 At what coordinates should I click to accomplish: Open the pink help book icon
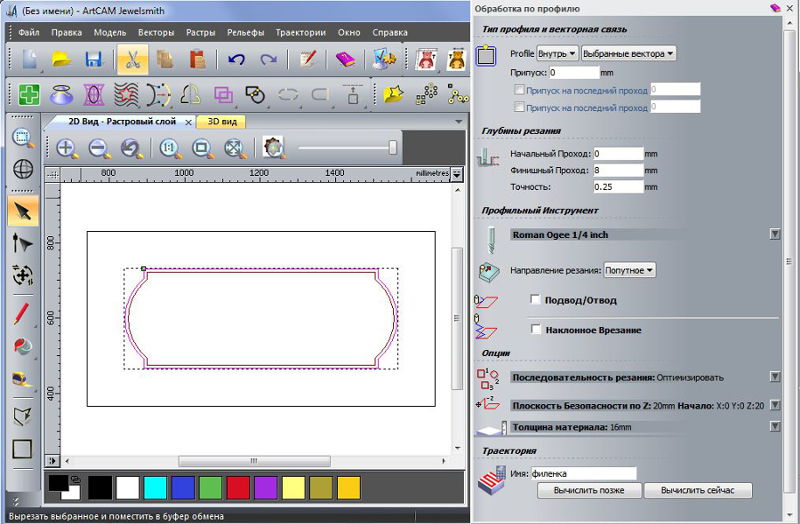(345, 60)
